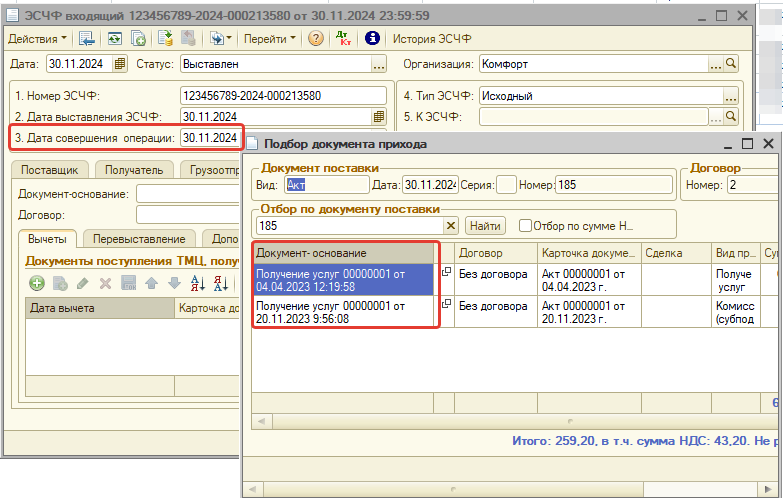Click the blue info icon
This screenshot has height=498, width=783.
pyautogui.click(x=372, y=38)
